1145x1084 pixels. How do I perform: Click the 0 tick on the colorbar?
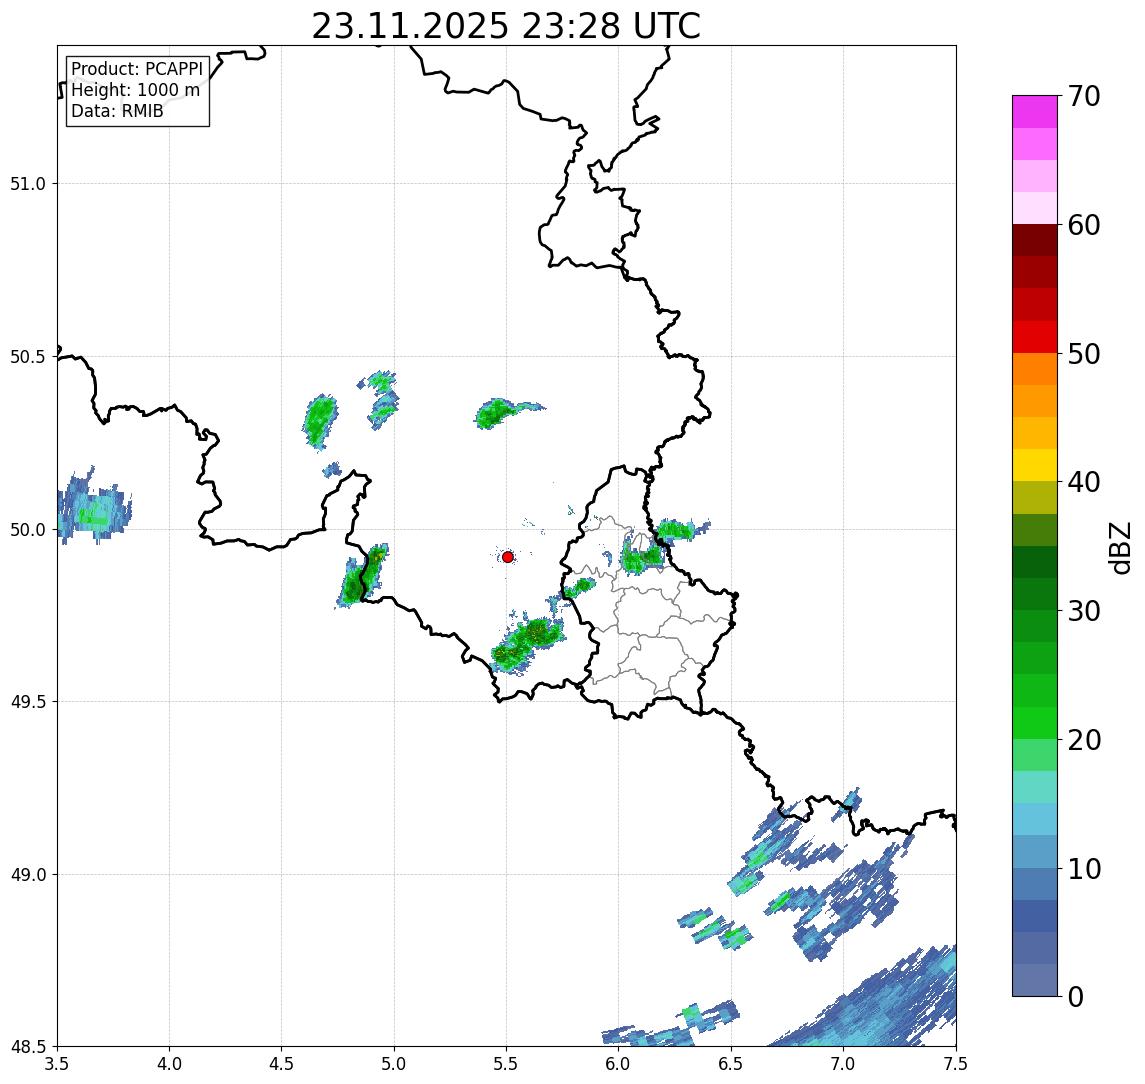[x=1076, y=996]
